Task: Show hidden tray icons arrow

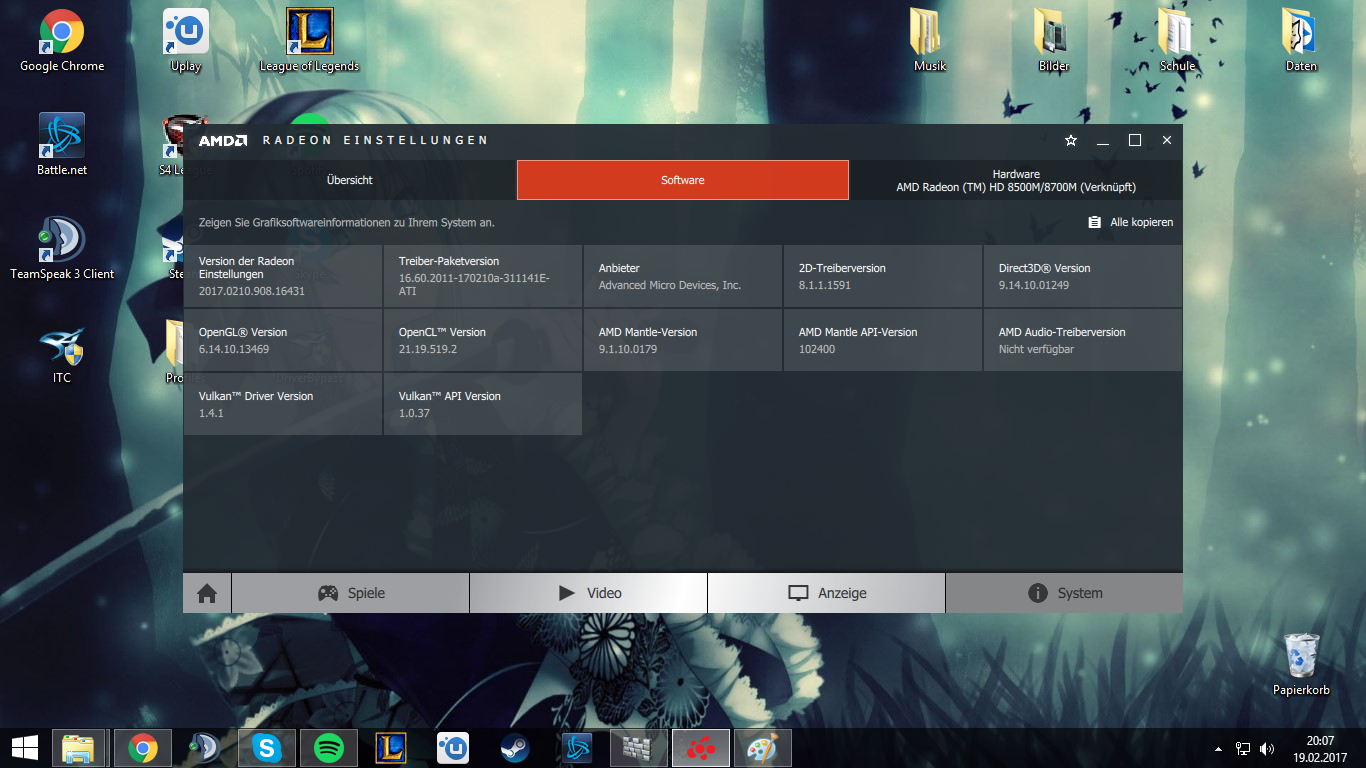Action: (1218, 748)
